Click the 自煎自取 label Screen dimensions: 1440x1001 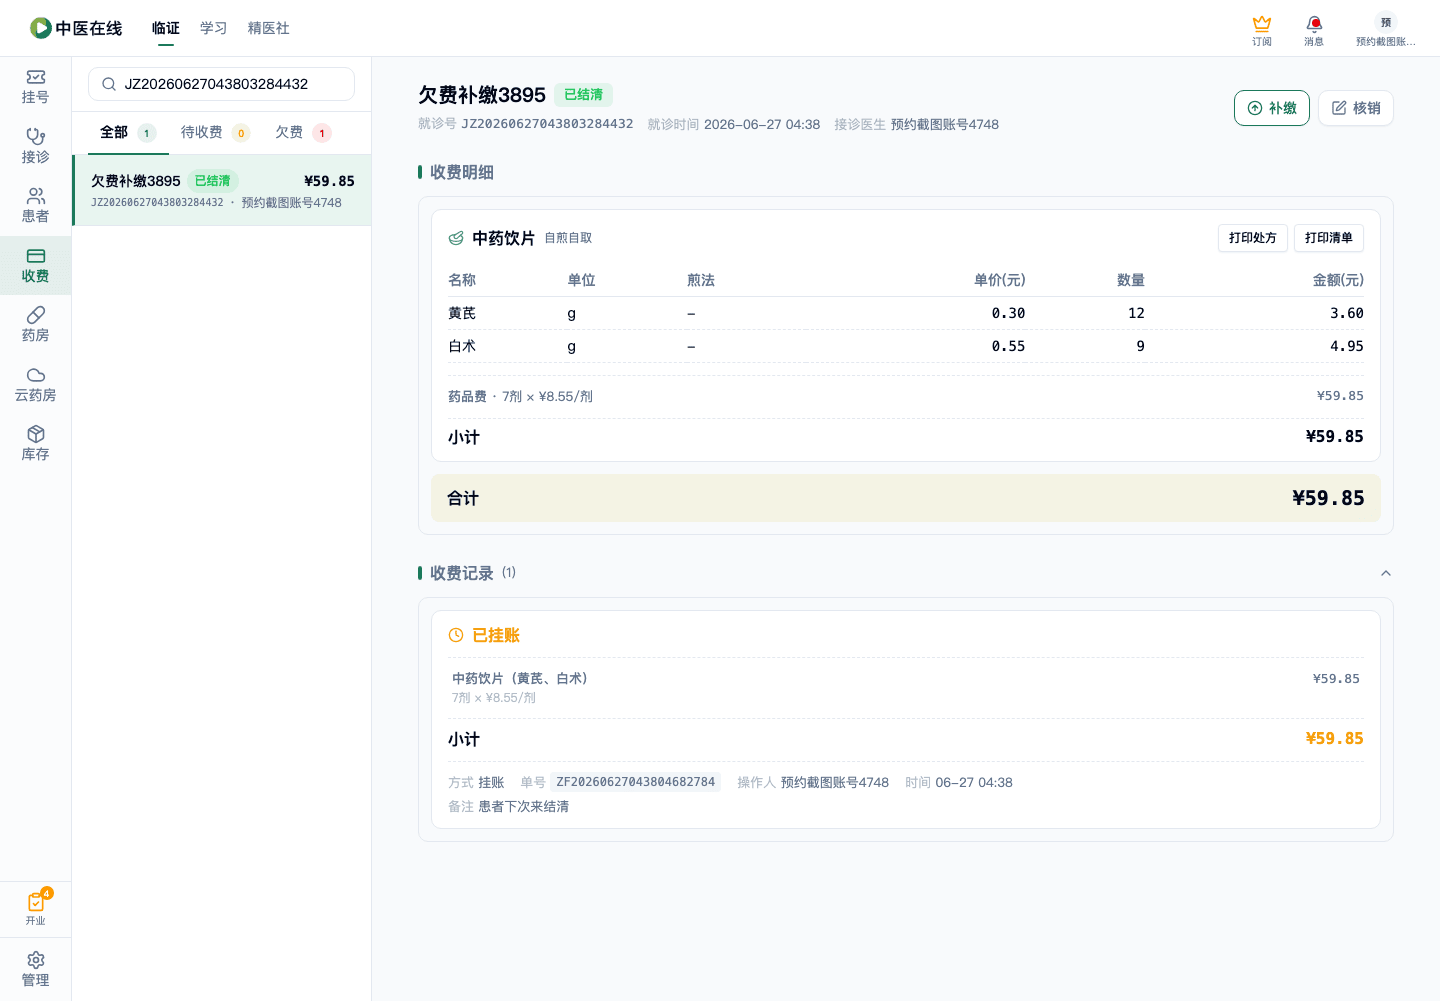(568, 238)
